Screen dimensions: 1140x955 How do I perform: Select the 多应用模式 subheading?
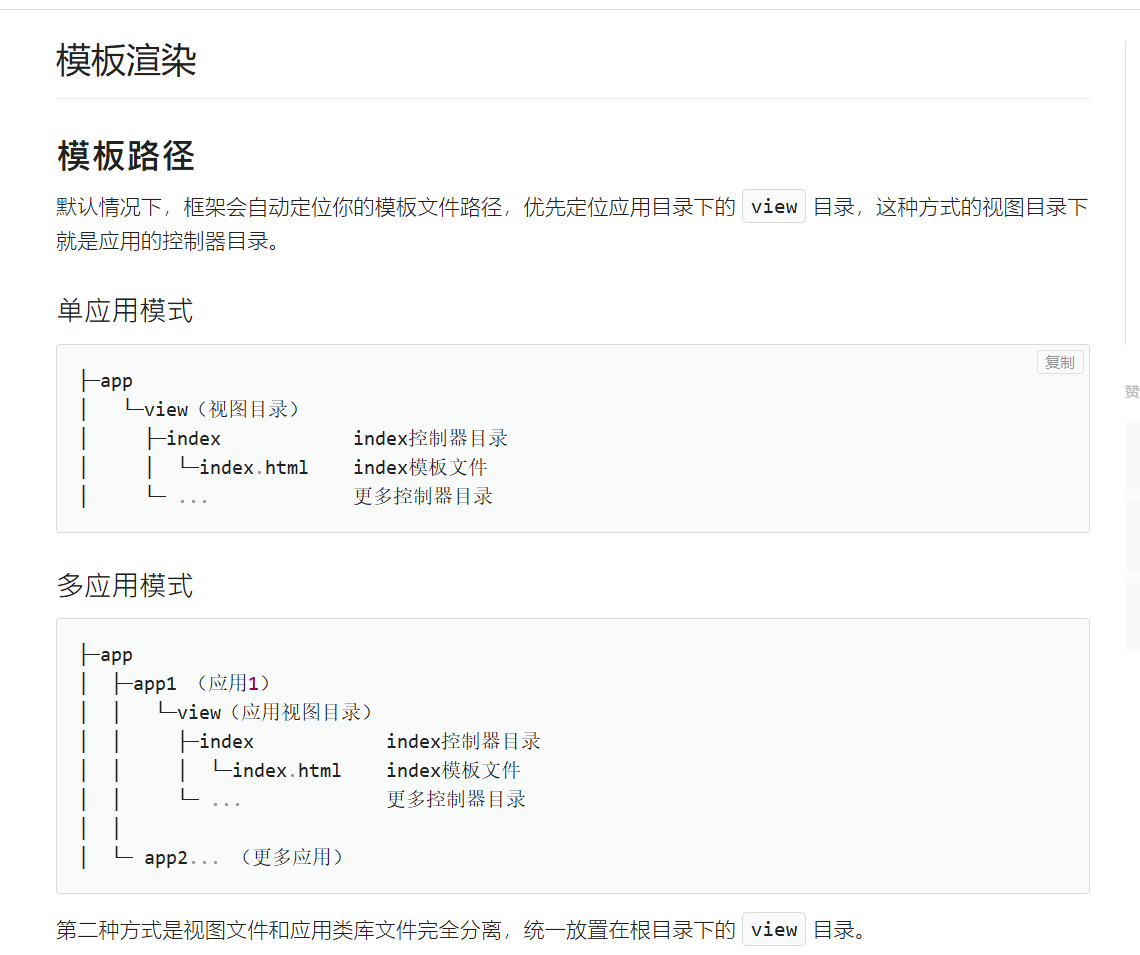pyautogui.click(x=125, y=585)
